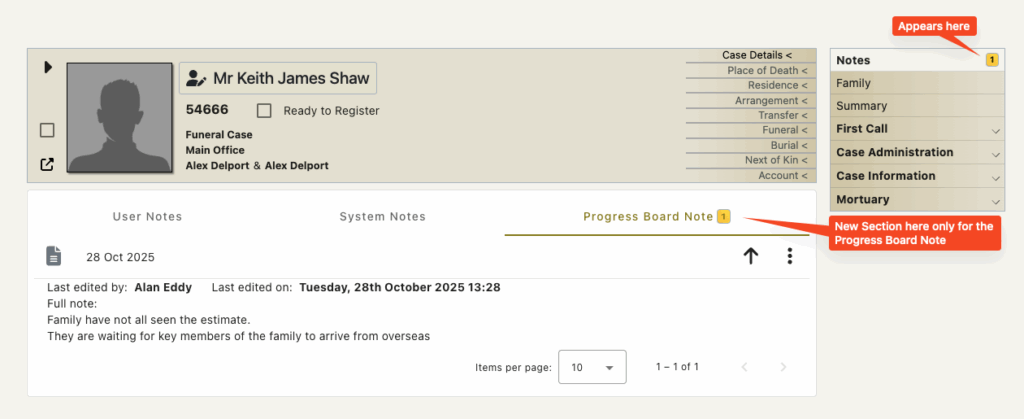Jump to the Place of Death link
Viewport: 1024px width, 419px height.
(x=767, y=70)
